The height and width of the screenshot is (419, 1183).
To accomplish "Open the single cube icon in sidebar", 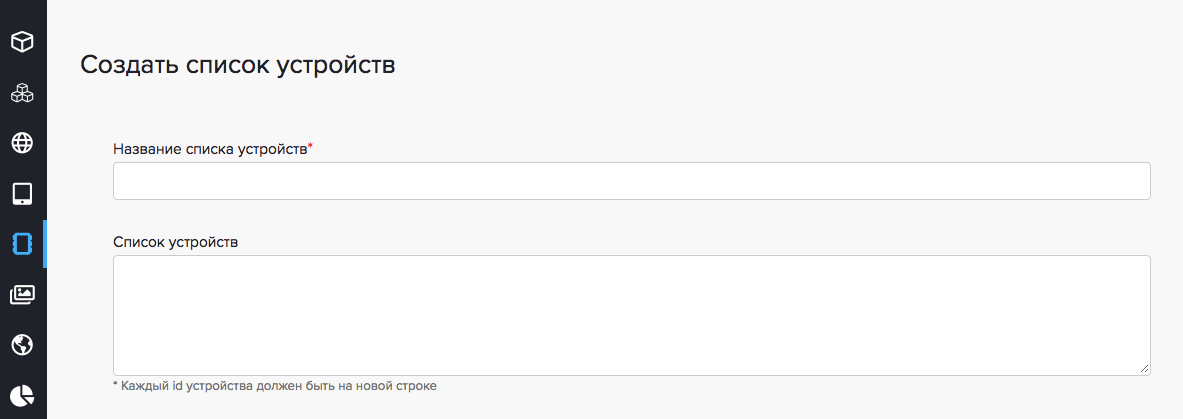I will point(22,42).
